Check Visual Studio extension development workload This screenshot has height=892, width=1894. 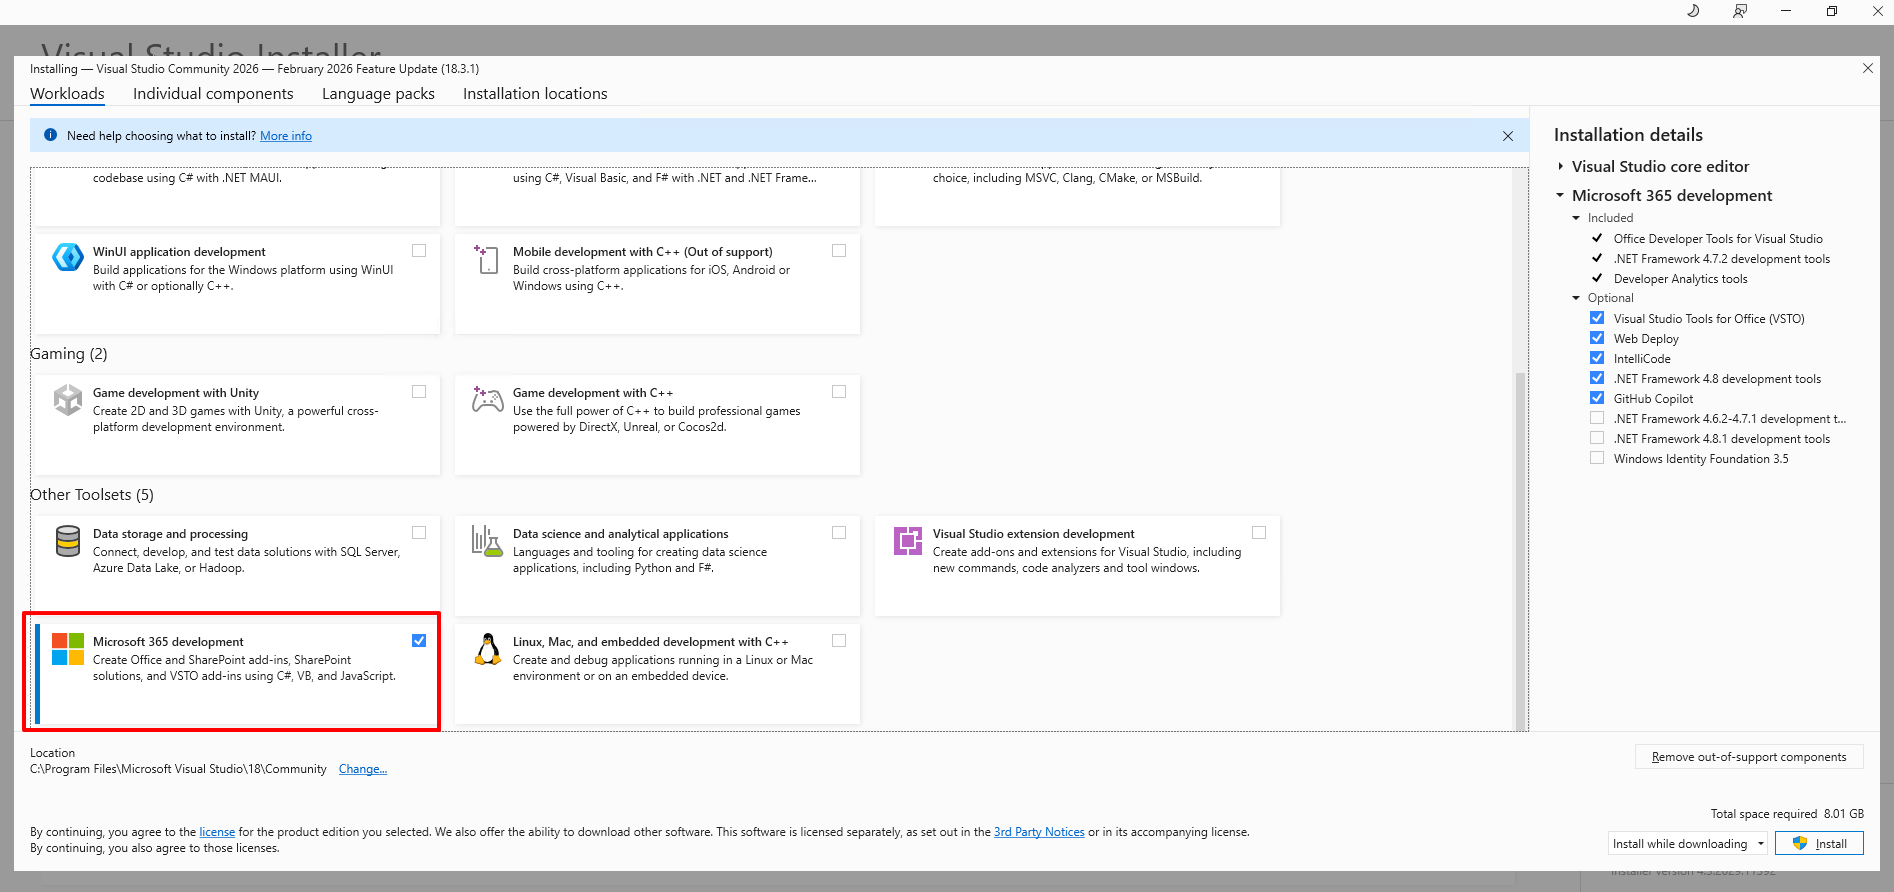tap(1259, 533)
